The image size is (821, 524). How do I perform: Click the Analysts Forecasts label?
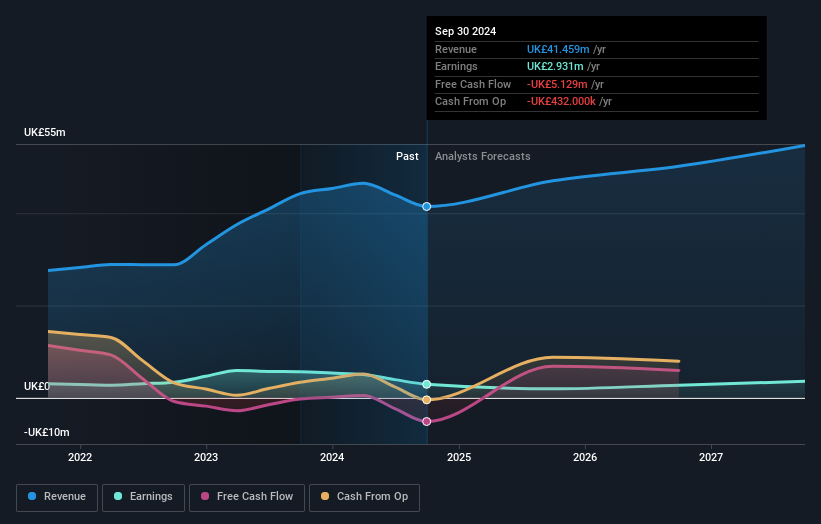[x=483, y=157]
